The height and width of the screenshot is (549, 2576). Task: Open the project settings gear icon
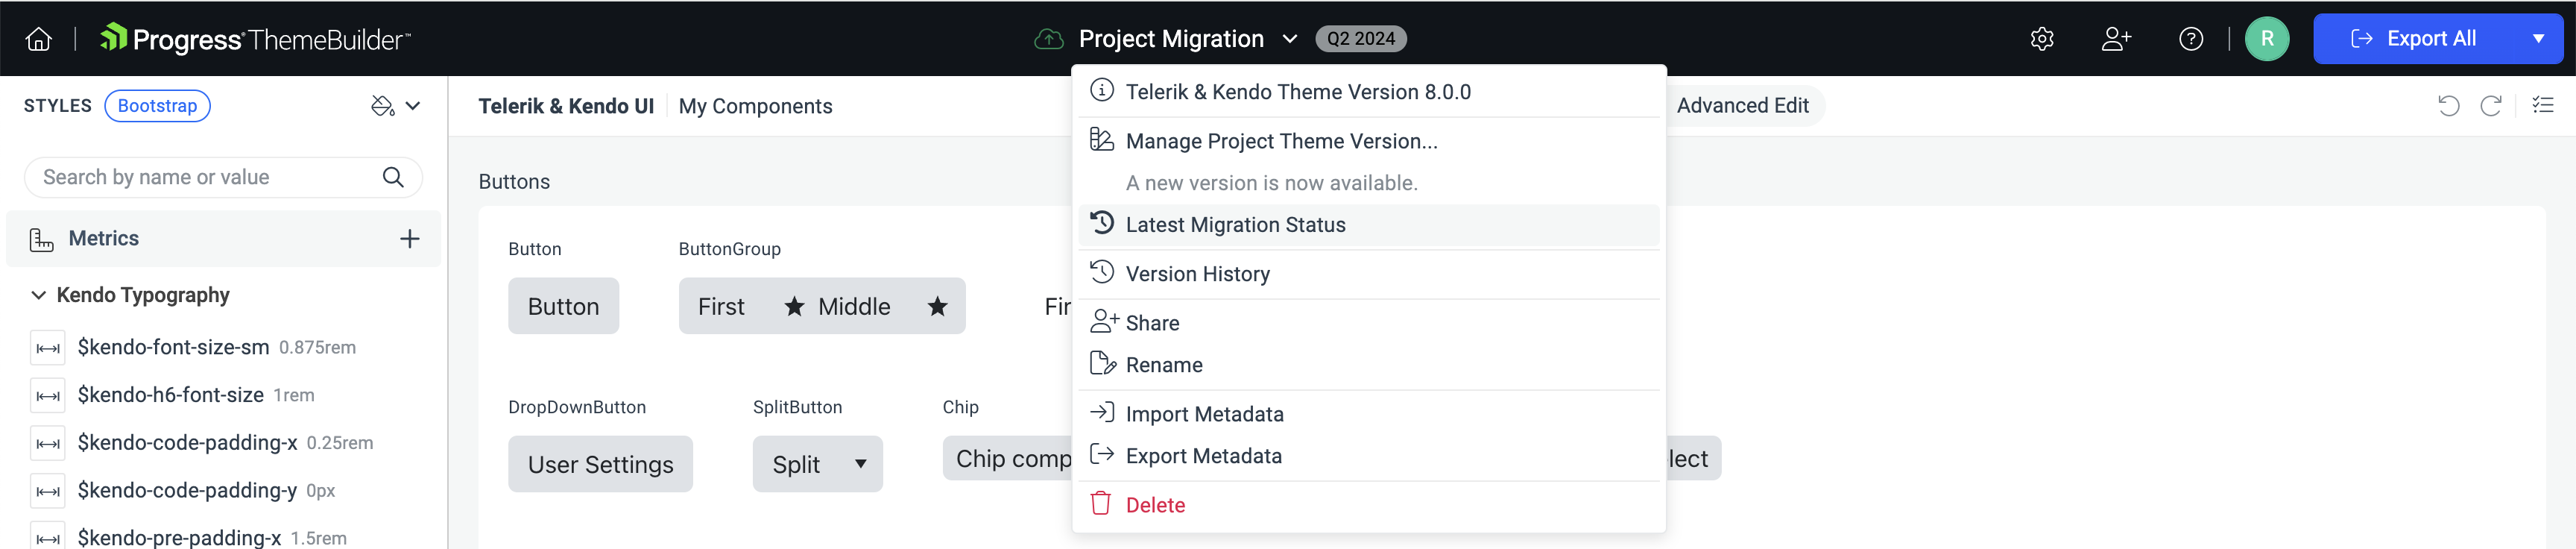point(2042,39)
